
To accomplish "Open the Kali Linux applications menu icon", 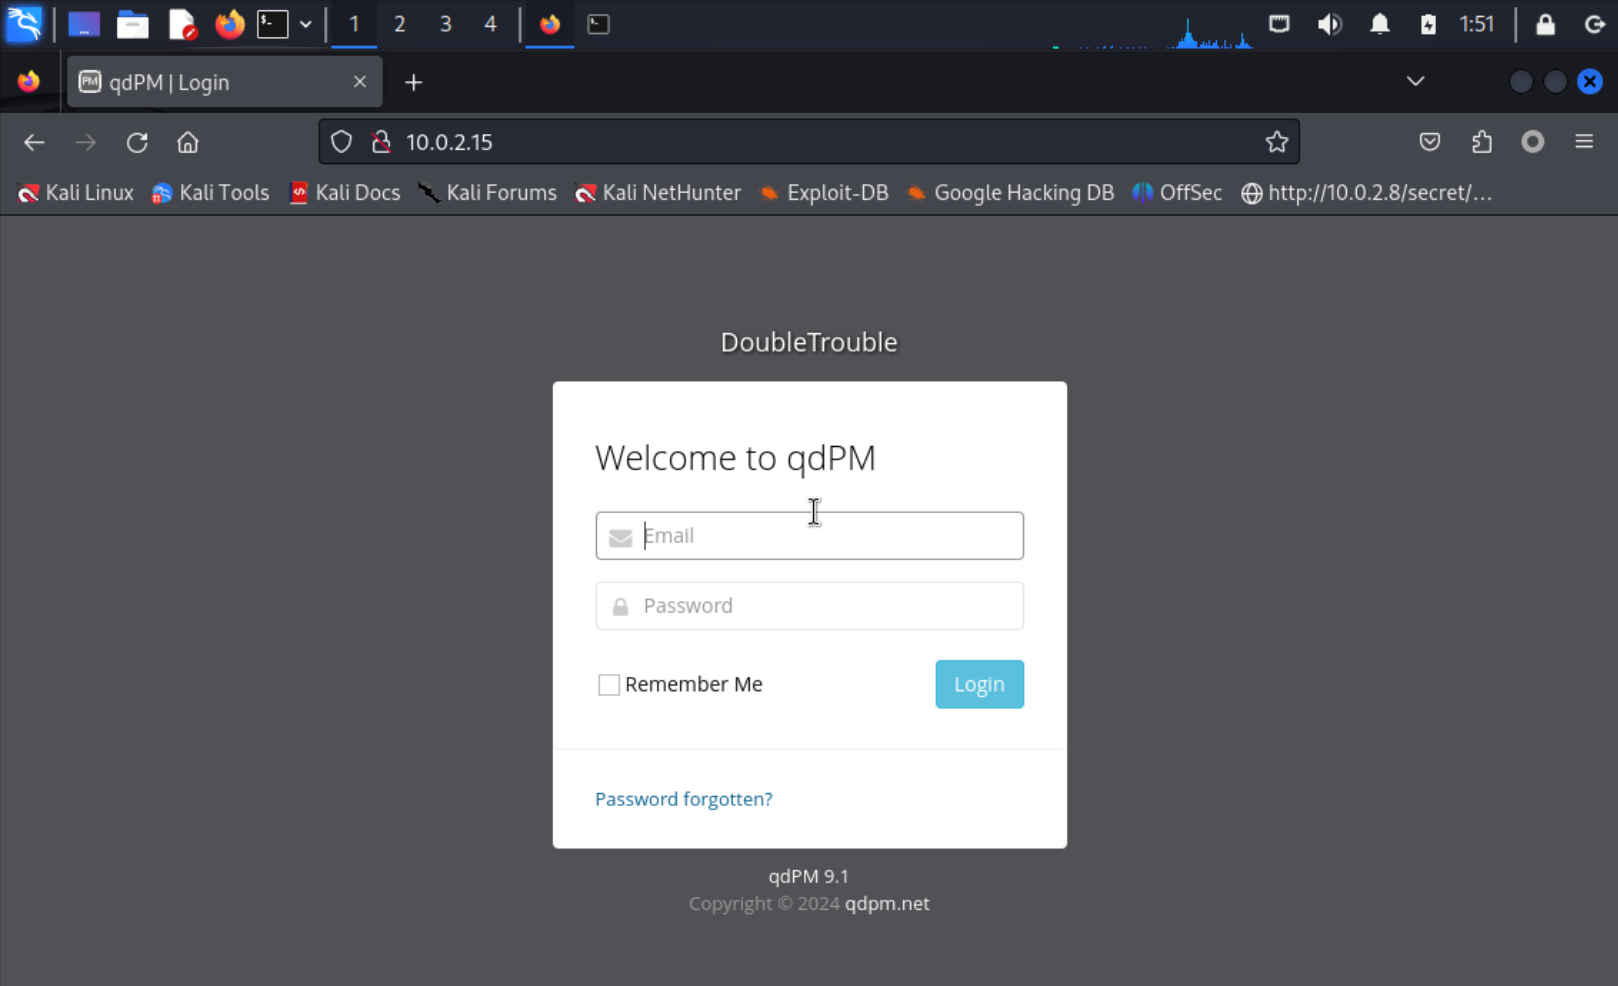I will pyautogui.click(x=24, y=23).
